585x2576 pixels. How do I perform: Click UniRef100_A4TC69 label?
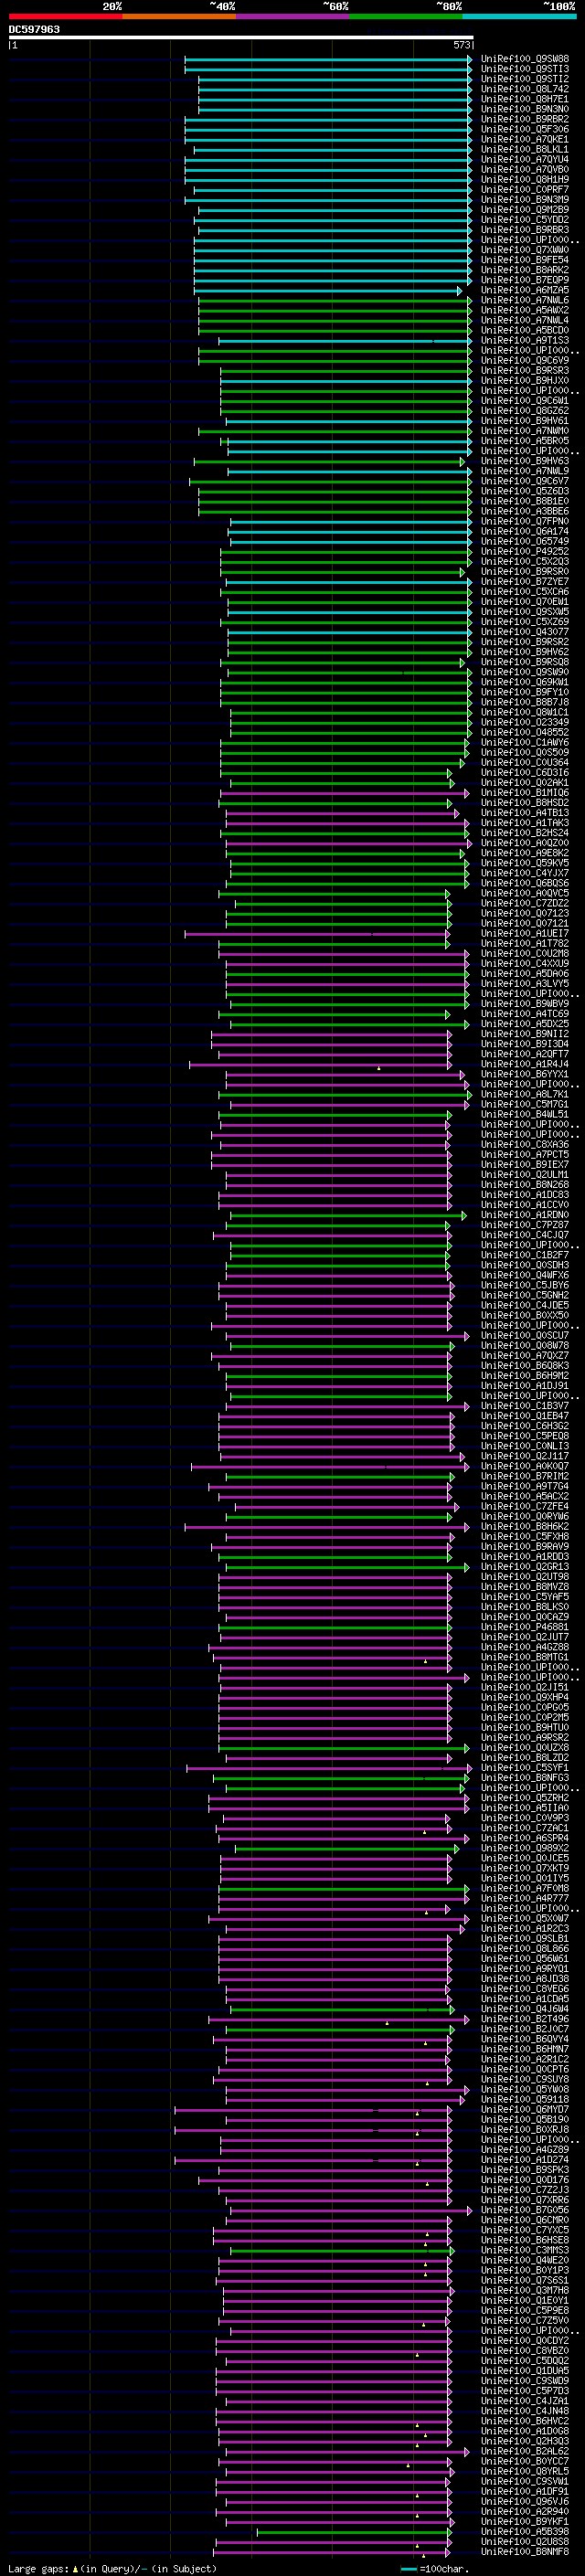coord(525,1014)
